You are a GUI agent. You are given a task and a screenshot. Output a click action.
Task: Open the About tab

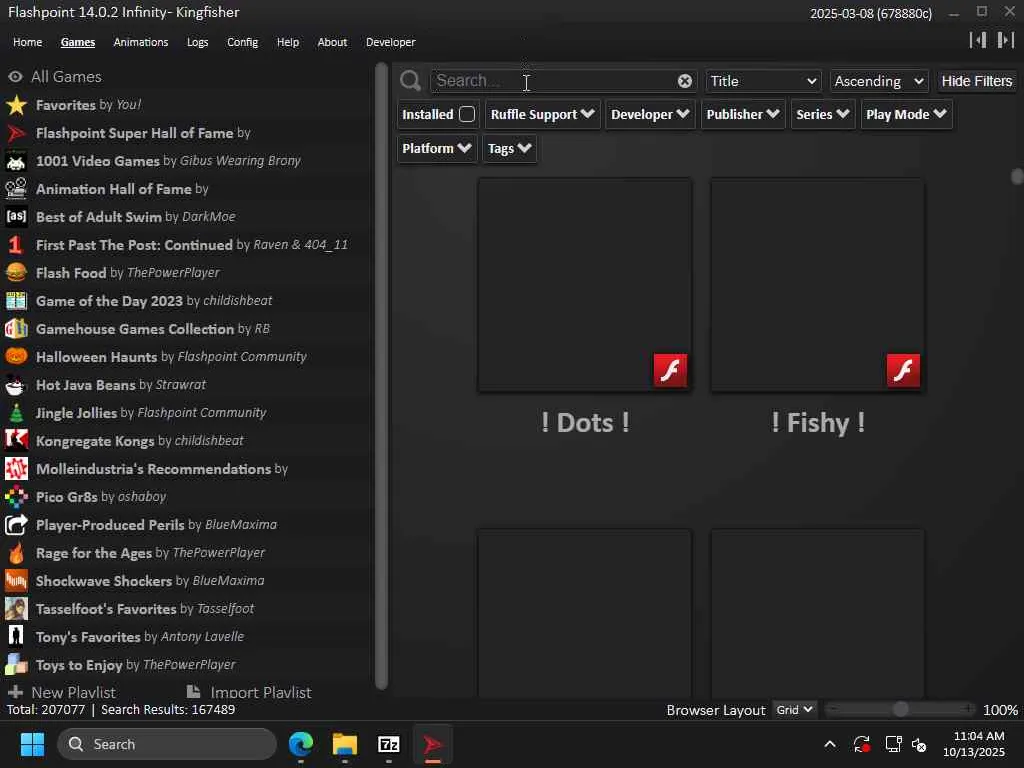(332, 42)
